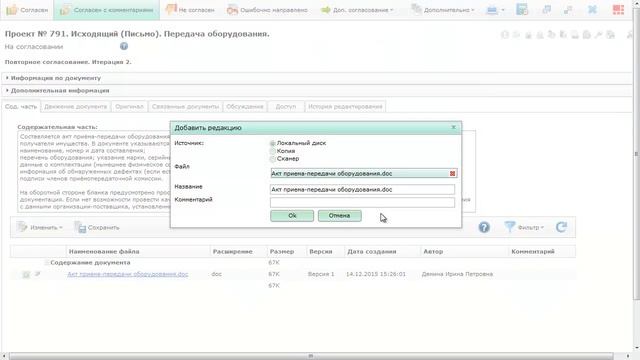The width and height of the screenshot is (640, 360).
Task: Click the first icon in the file row
Action: [26, 274]
